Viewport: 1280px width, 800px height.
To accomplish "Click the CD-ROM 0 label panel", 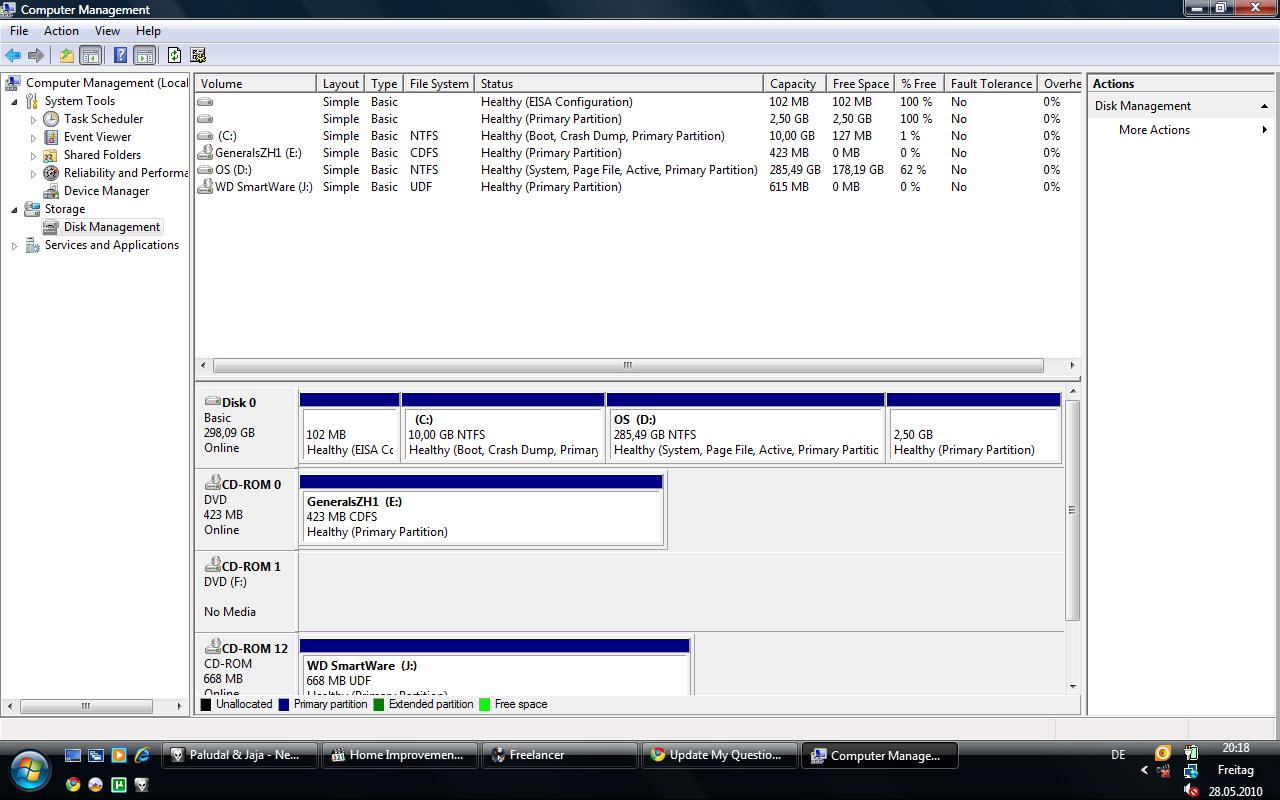I will coord(246,508).
